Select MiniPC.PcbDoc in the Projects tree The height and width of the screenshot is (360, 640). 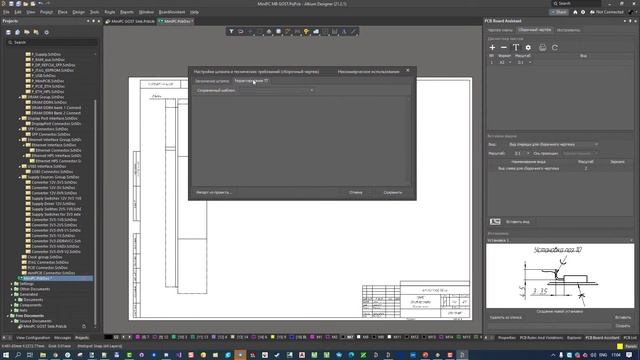pyautogui.click(x=55, y=278)
